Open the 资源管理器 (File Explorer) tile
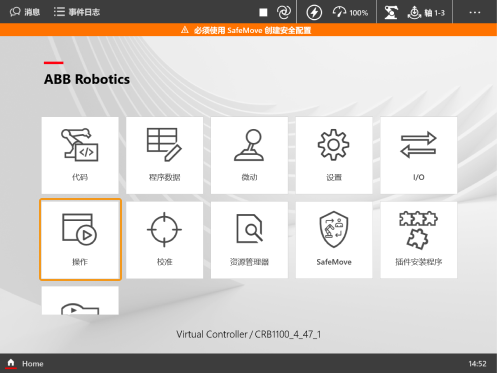Image resolution: width=497 pixels, height=373 pixels. click(249, 240)
